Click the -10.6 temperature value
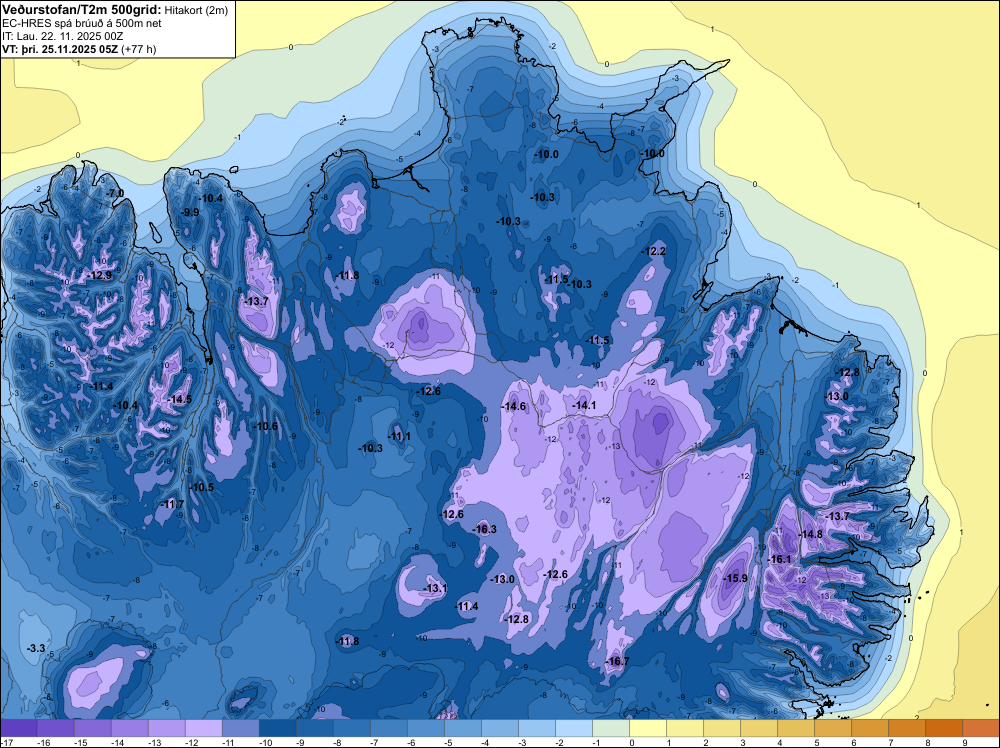The height and width of the screenshot is (748, 1000). coord(265,426)
